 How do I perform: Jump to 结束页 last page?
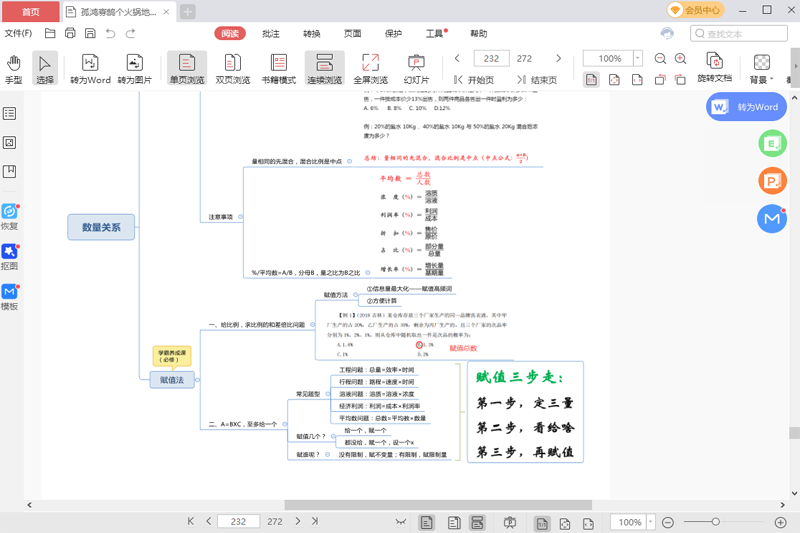(537, 80)
